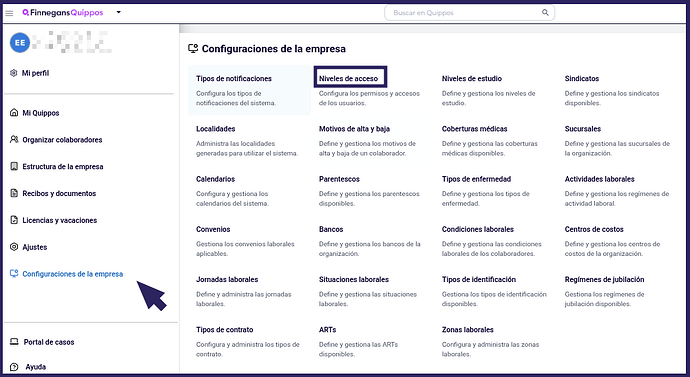Viewport: 690px width, 377px height.
Task: Focus the Buscar en Quippos search field
Action: pos(469,13)
